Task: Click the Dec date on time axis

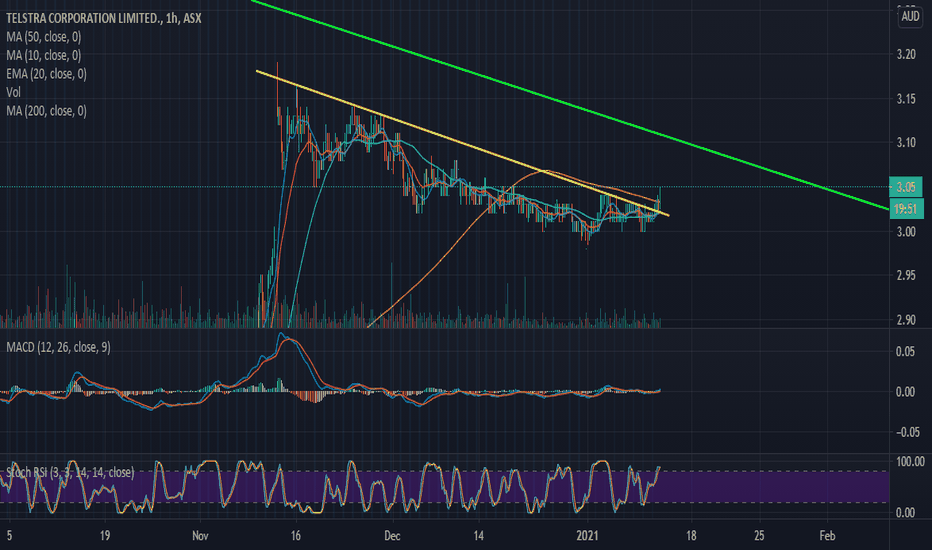Action: click(x=392, y=536)
